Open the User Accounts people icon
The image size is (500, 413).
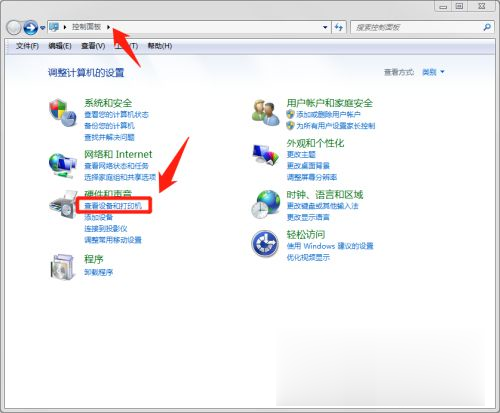point(266,113)
